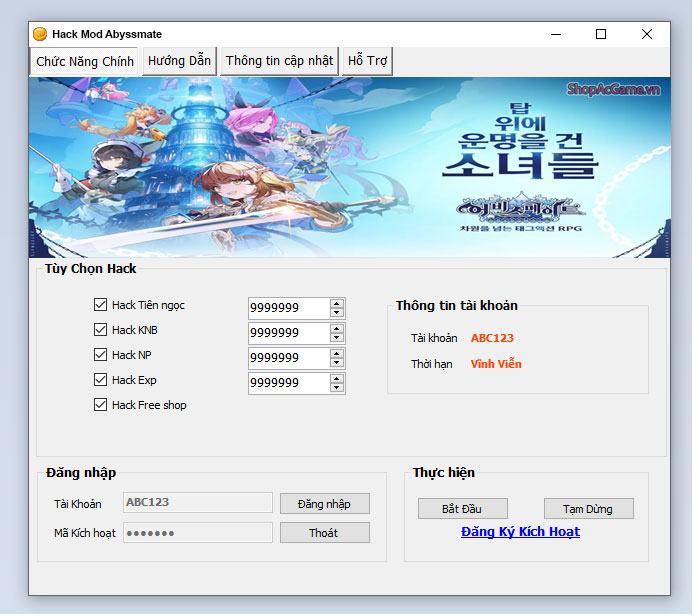Decrease the Hack KNB value with down arrow
693x616 pixels.
coord(337,338)
